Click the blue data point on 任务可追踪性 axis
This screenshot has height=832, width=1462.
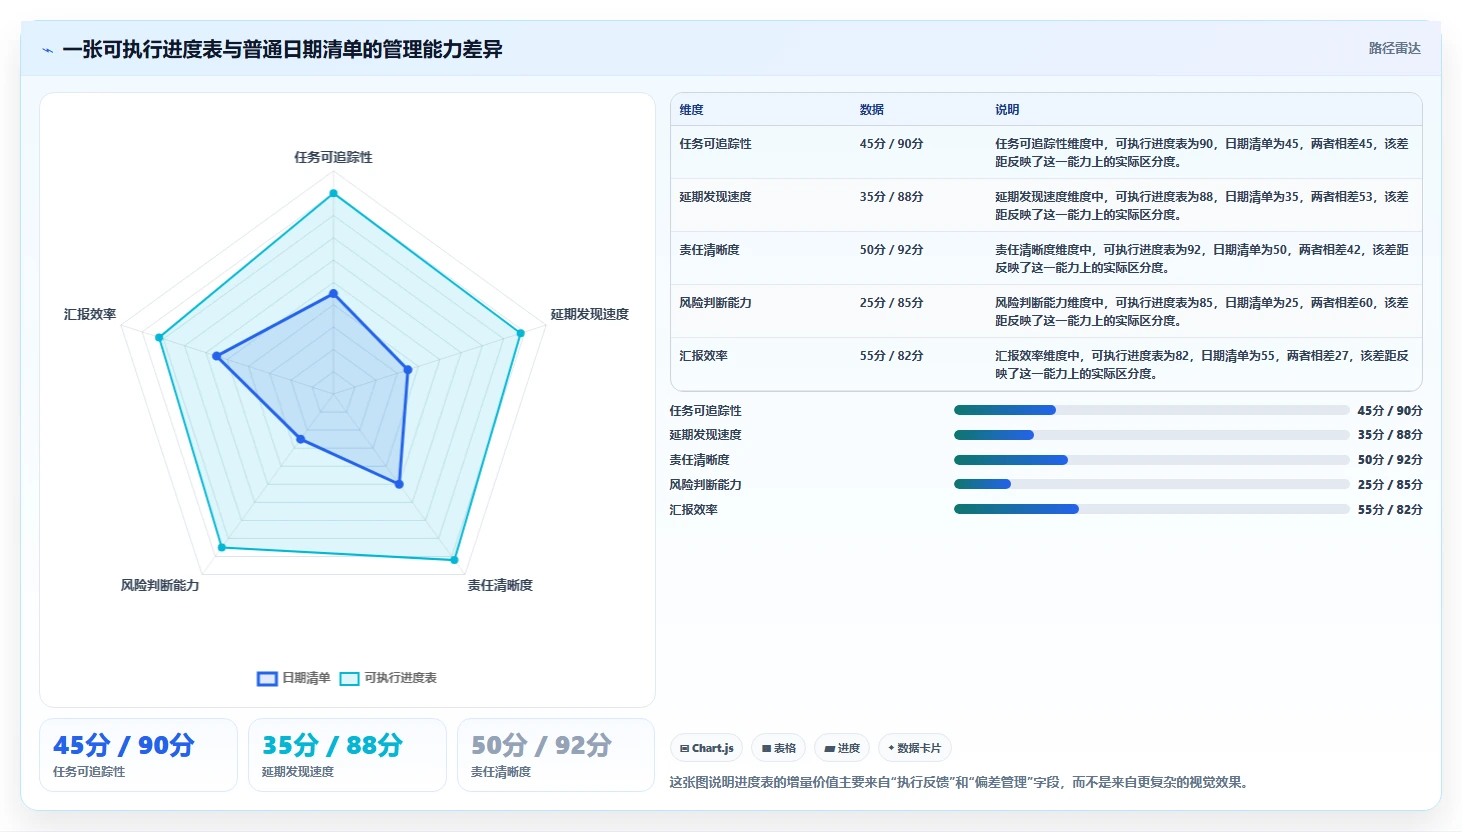coord(333,294)
